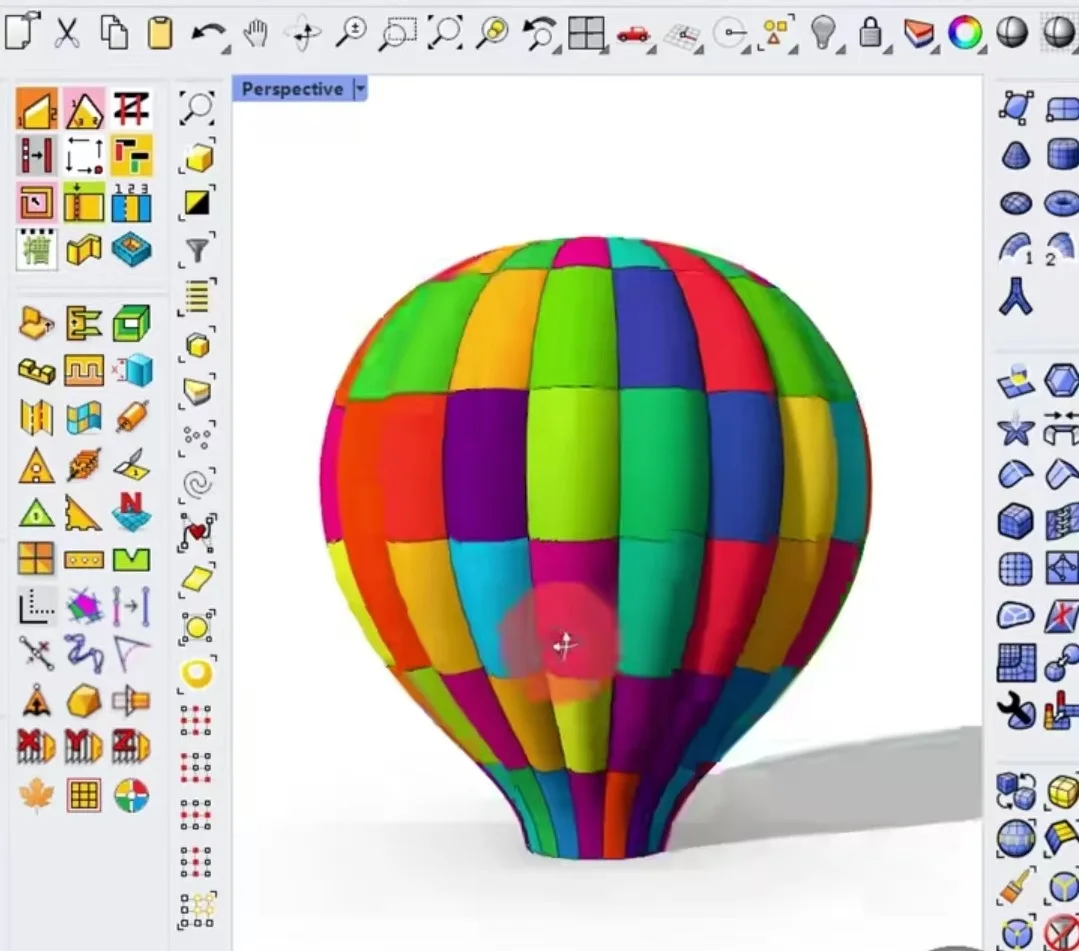The width and height of the screenshot is (1079, 951).
Task: Open the Perspective viewport dropdown arrow
Action: (x=360, y=90)
